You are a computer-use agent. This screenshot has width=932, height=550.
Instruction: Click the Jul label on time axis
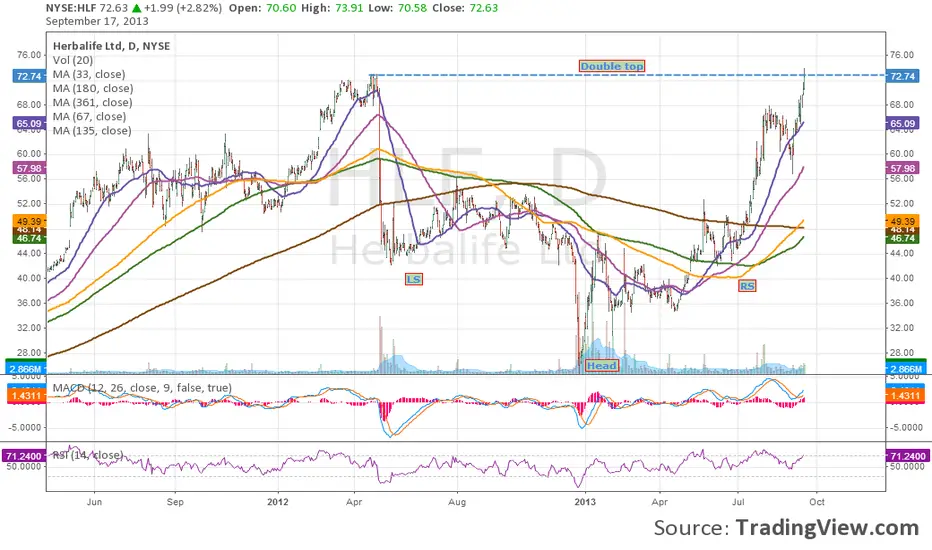point(738,502)
